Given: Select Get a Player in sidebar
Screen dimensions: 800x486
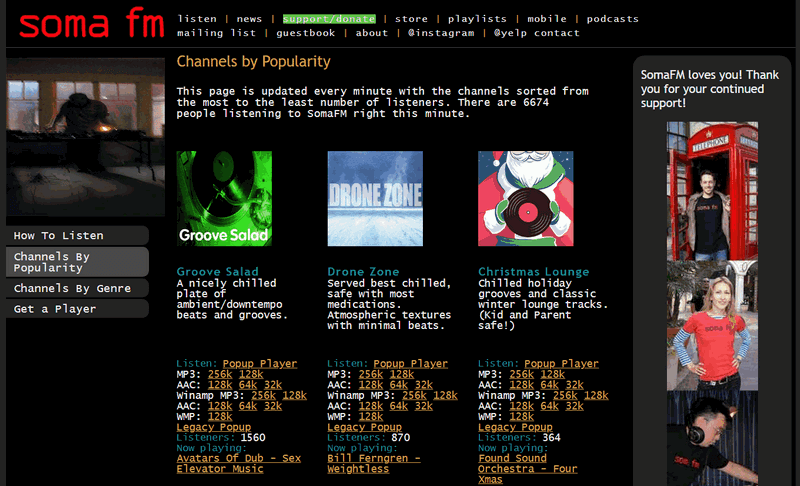Looking at the screenshot, I should (x=77, y=309).
